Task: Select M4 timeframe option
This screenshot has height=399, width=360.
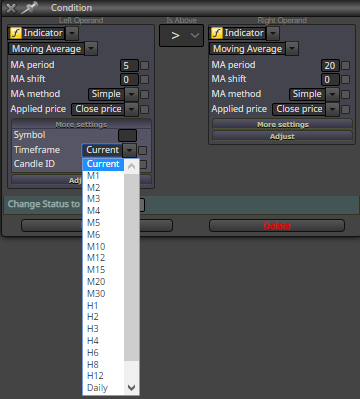Action: (103, 211)
